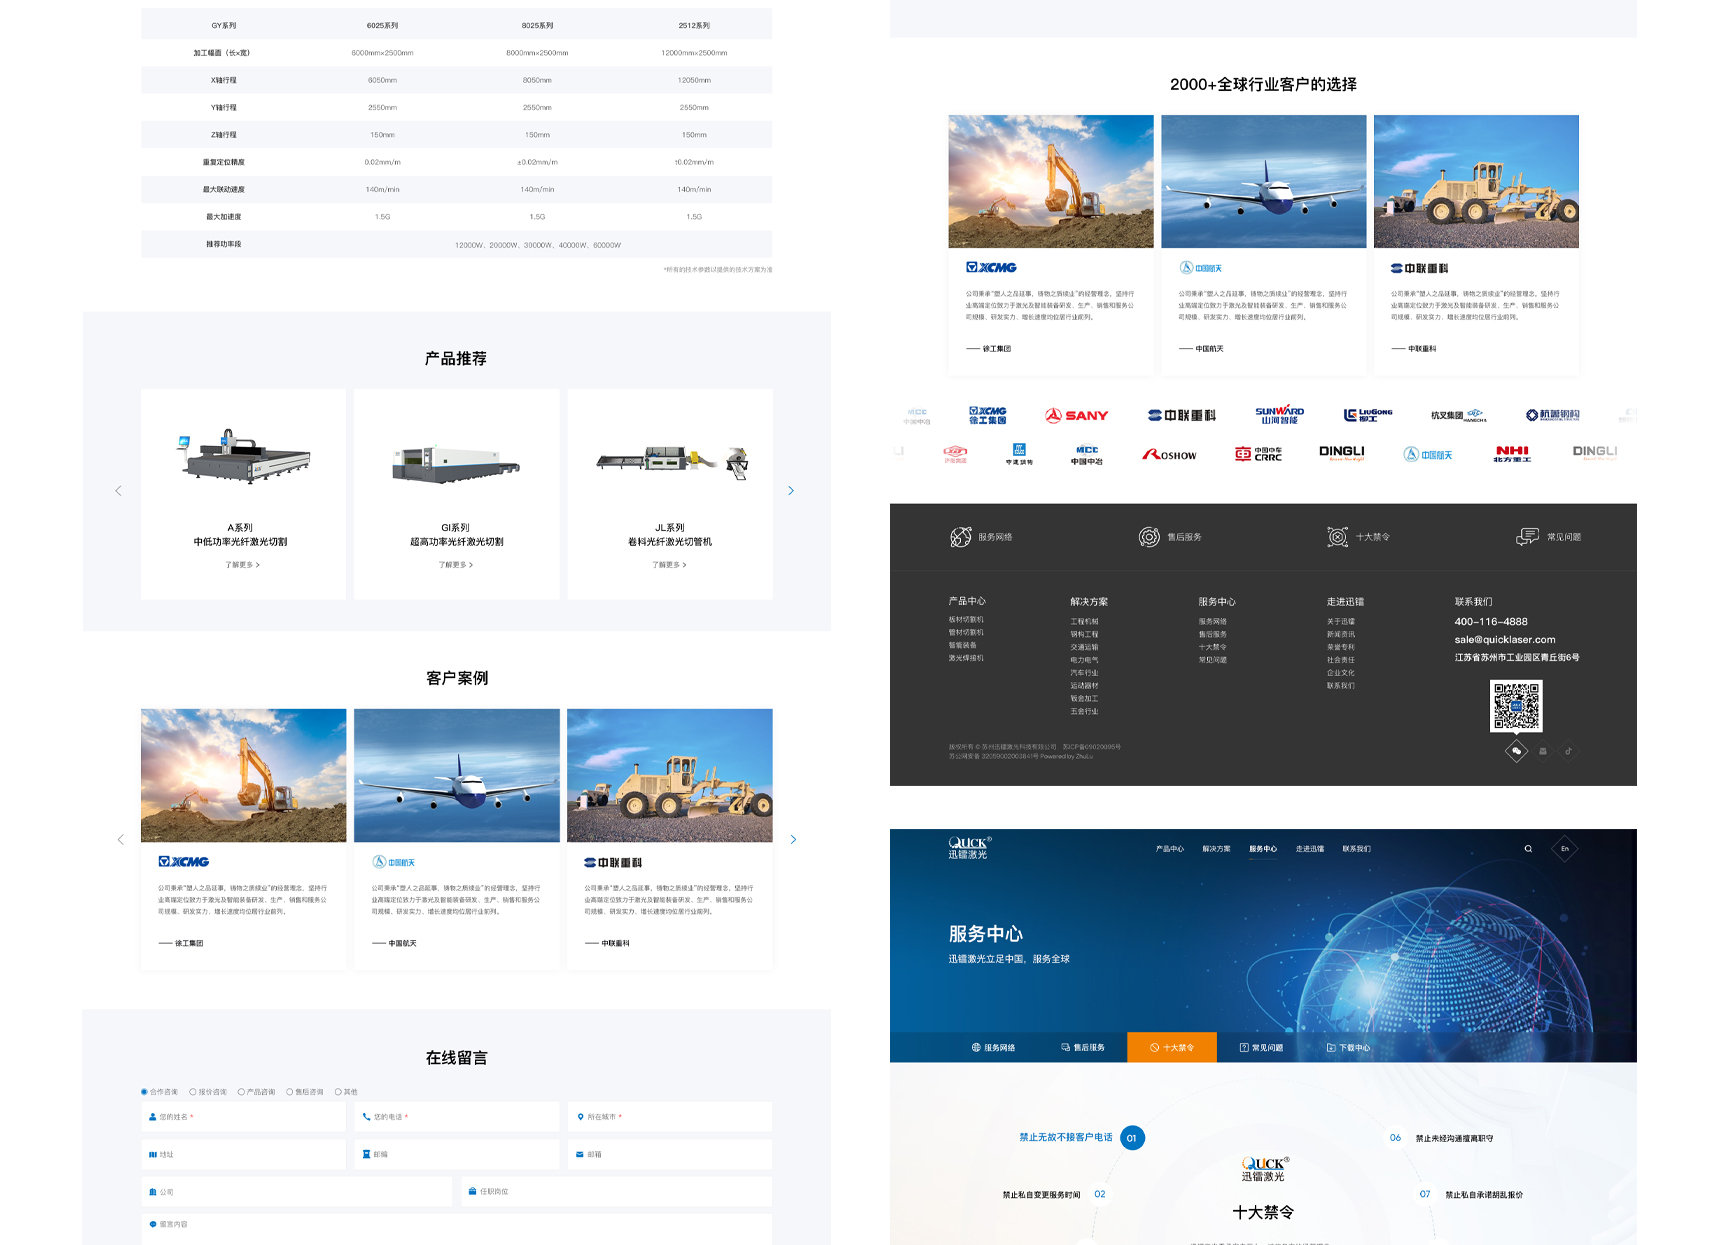This screenshot has height=1245, width=1720.
Task: Click the A系列 laser cutter product image
Action: [x=244, y=457]
